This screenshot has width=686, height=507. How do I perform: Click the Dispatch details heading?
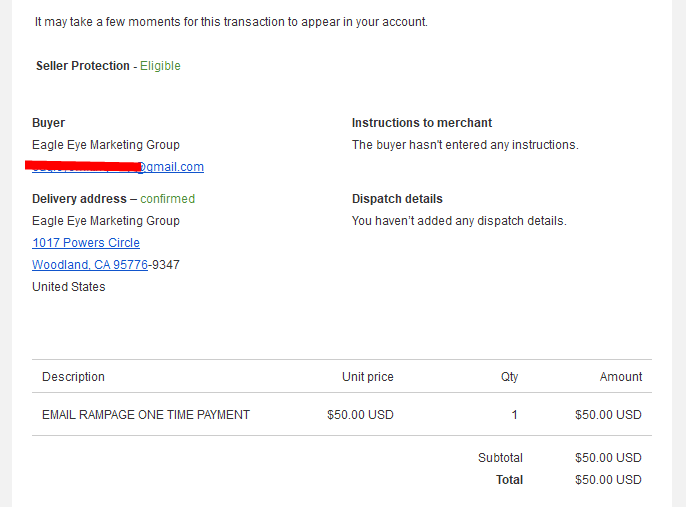pos(397,199)
